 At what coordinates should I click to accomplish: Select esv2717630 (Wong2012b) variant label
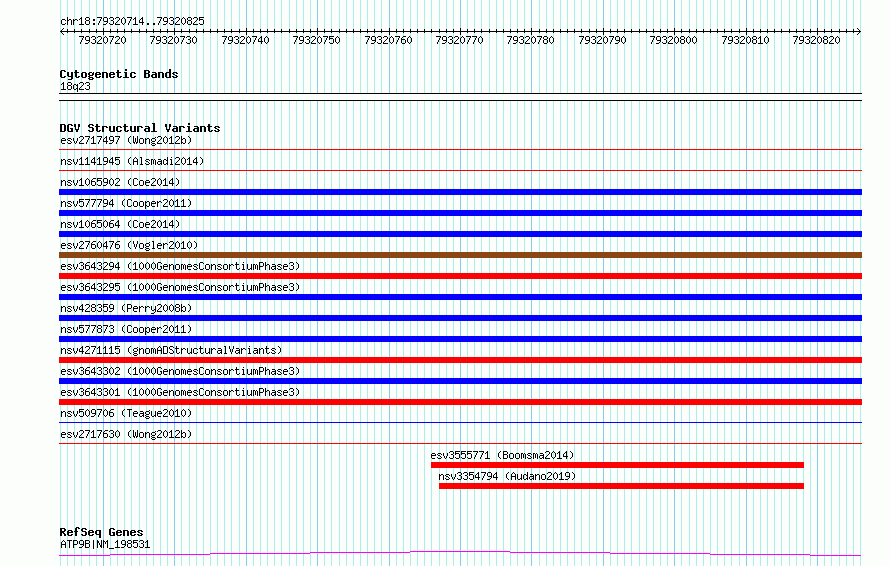tap(126, 434)
